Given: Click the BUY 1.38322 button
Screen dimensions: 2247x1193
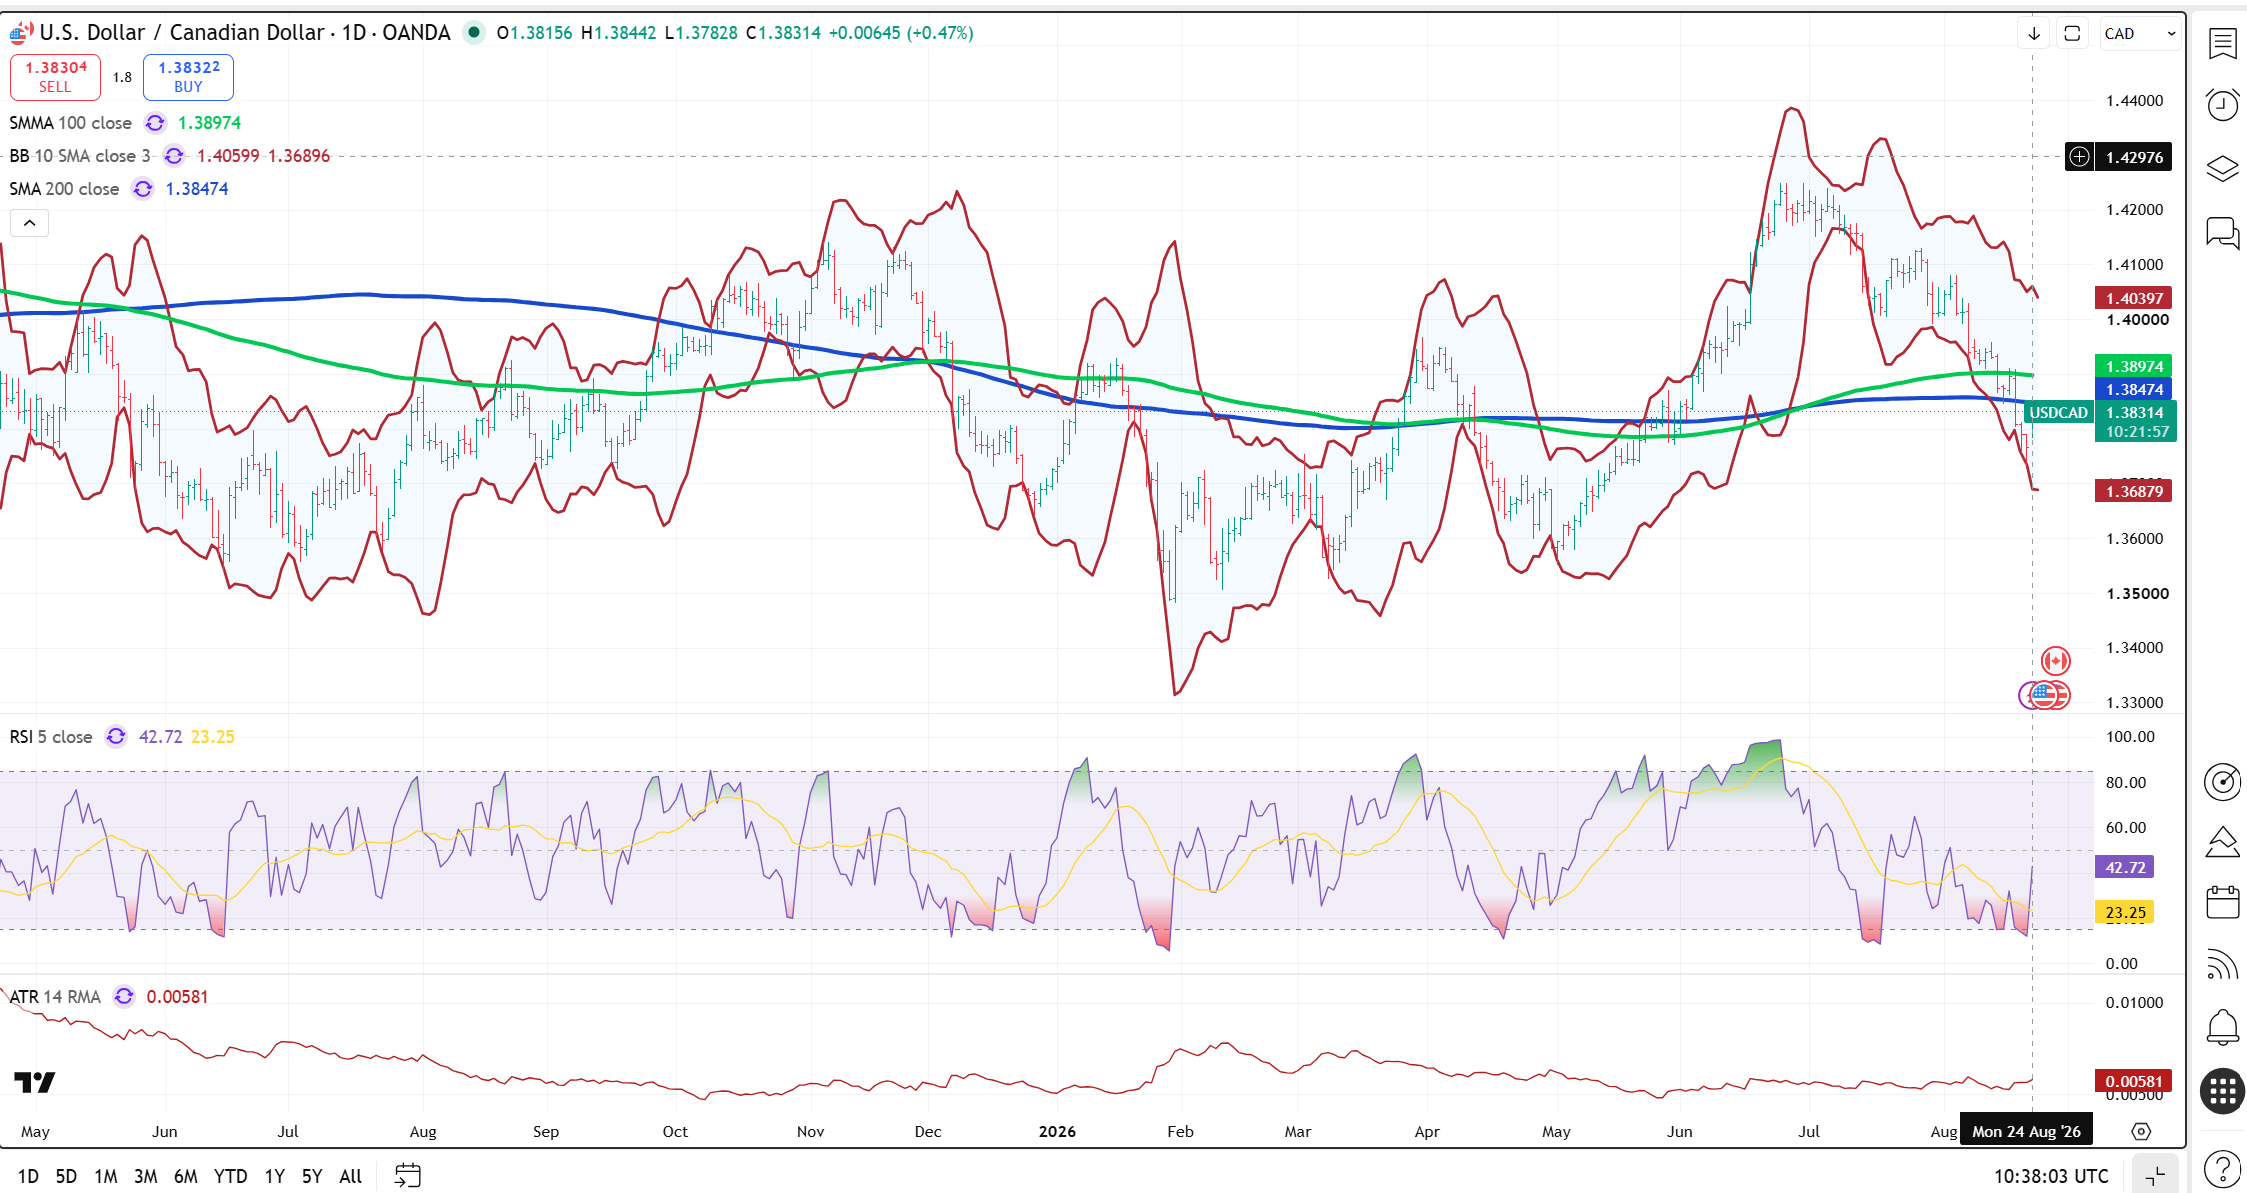Looking at the screenshot, I should [188, 77].
